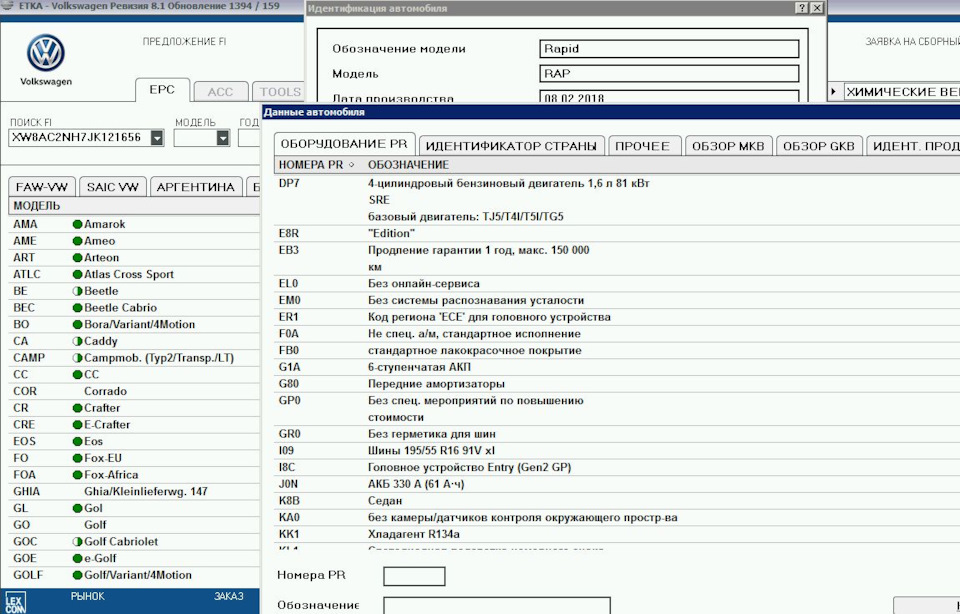
Task: Click the half-filled circle next to Beetle
Action: click(77, 291)
